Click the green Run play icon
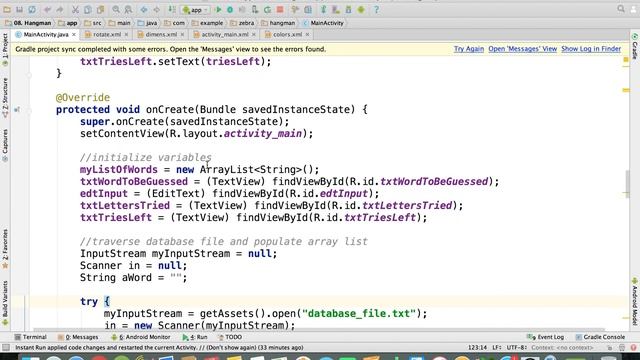This screenshot has height=360, width=640. [x=218, y=9]
